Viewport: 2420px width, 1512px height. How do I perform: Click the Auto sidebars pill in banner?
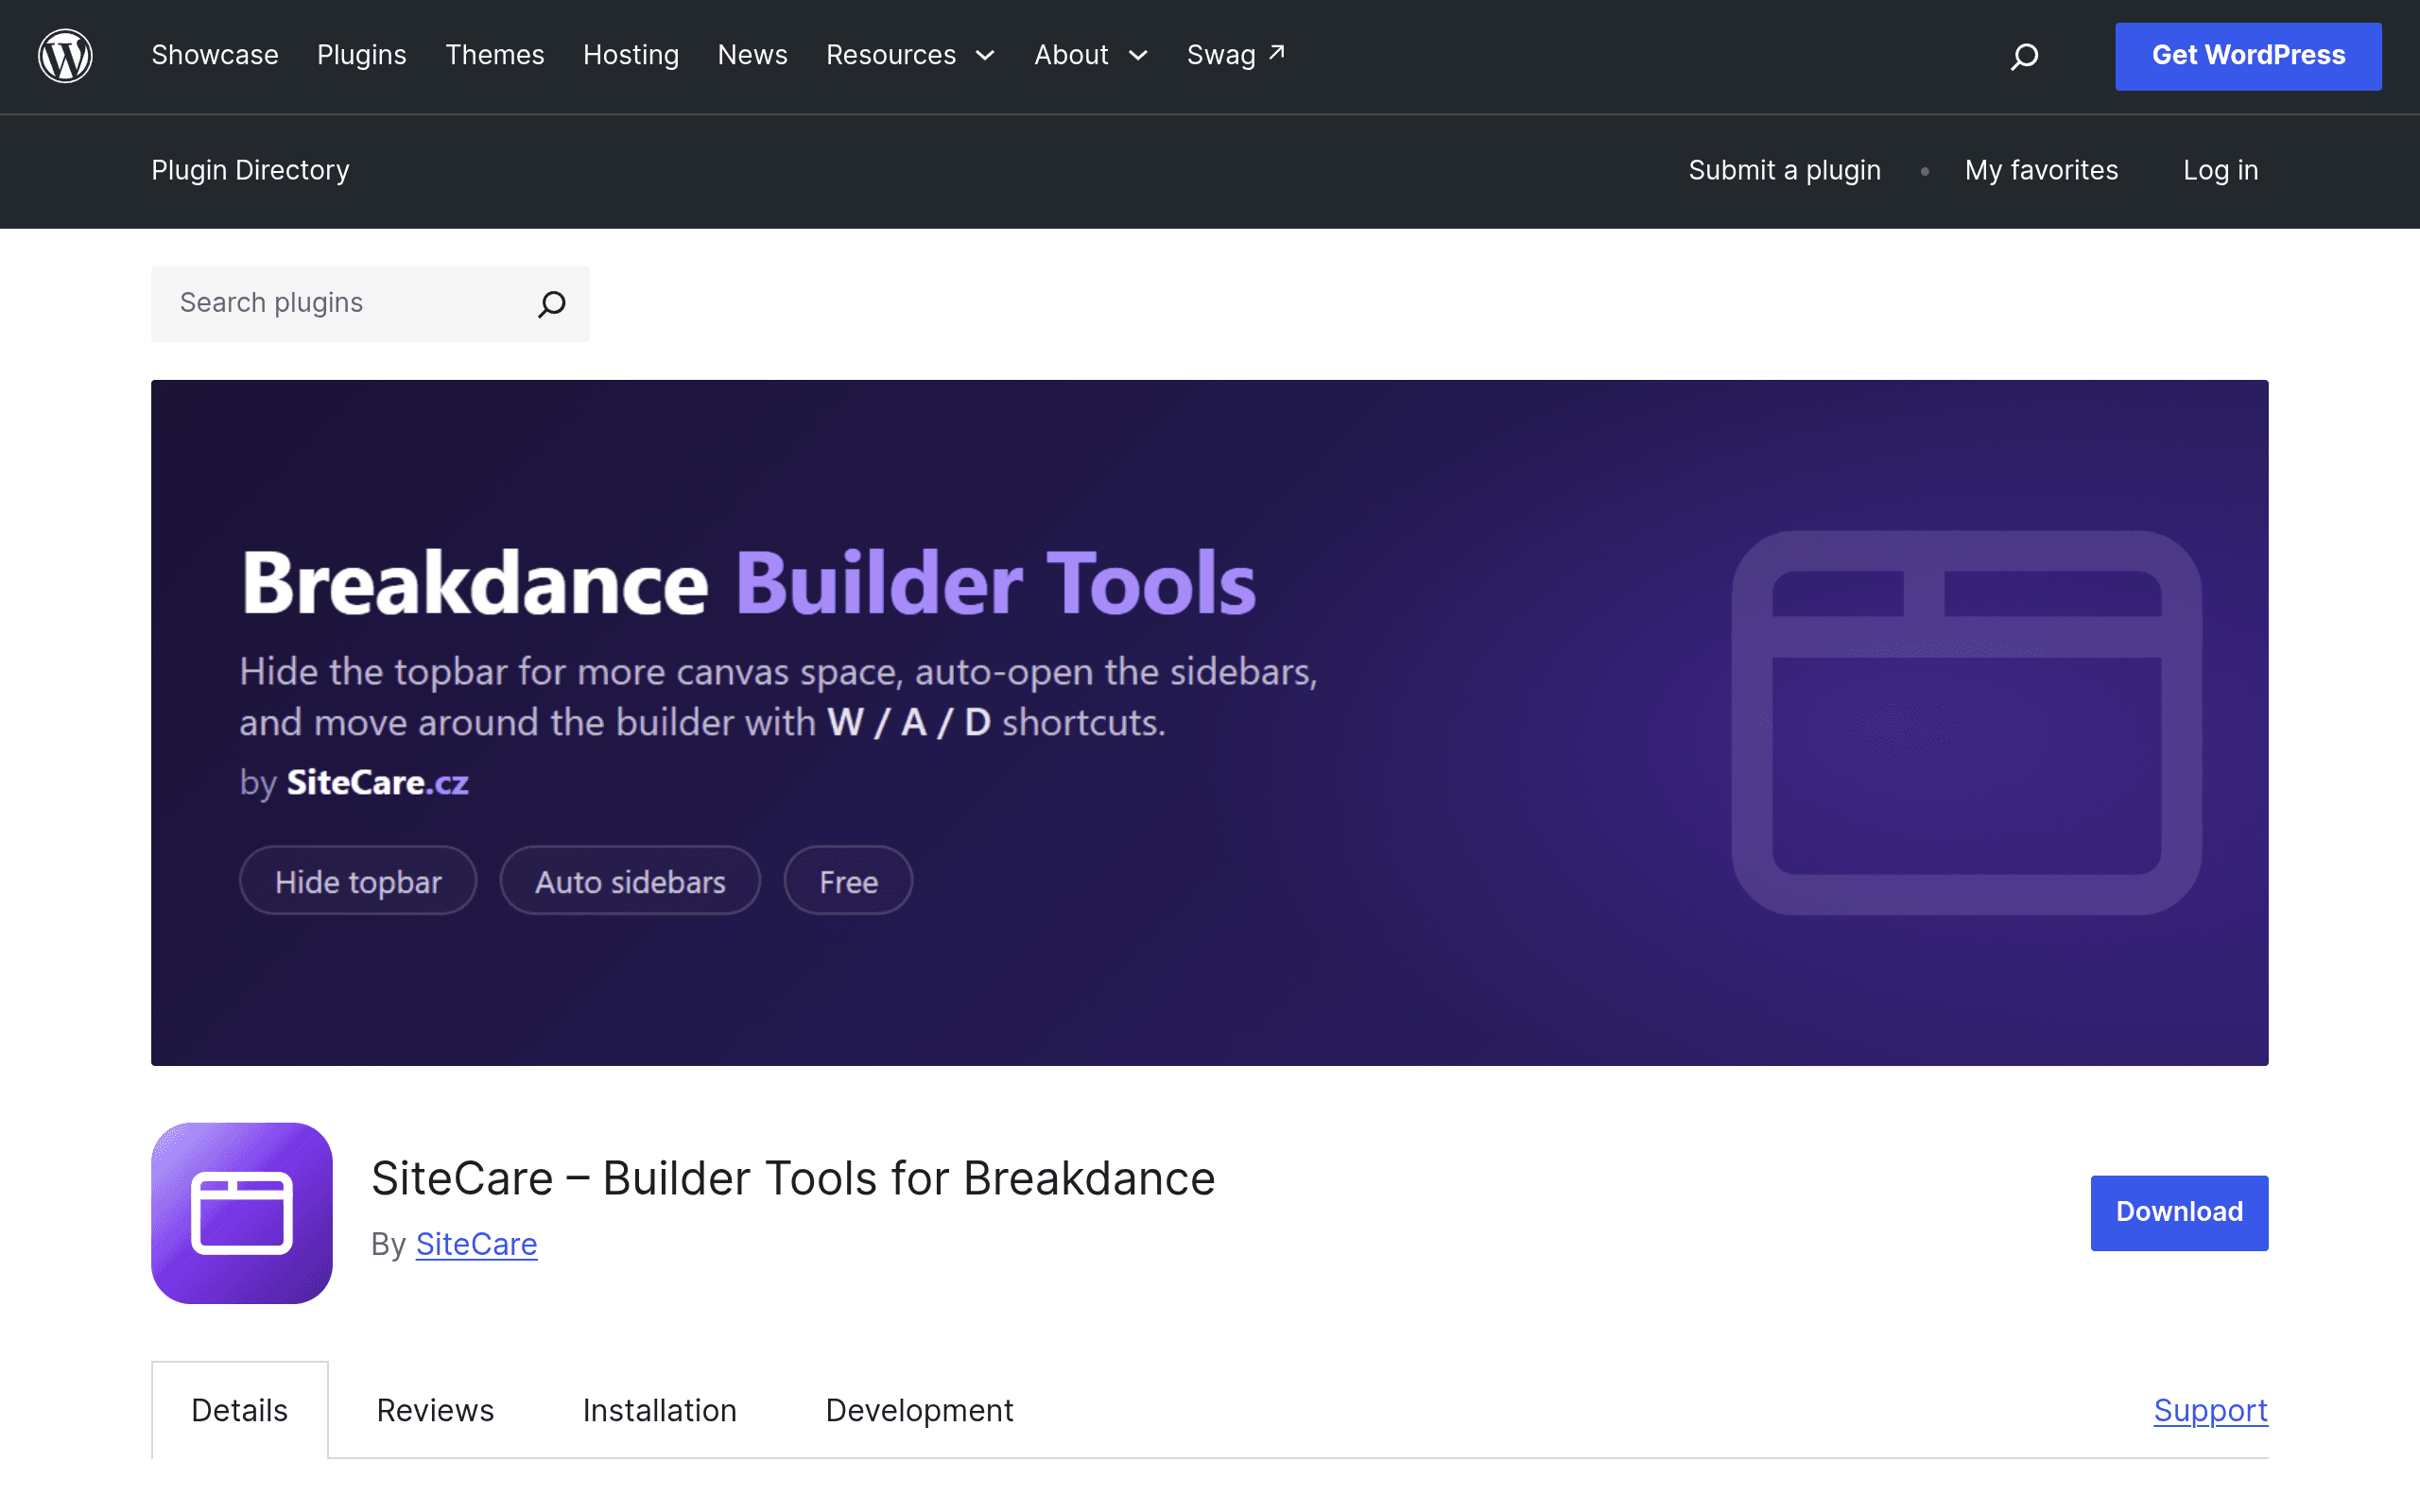(630, 881)
